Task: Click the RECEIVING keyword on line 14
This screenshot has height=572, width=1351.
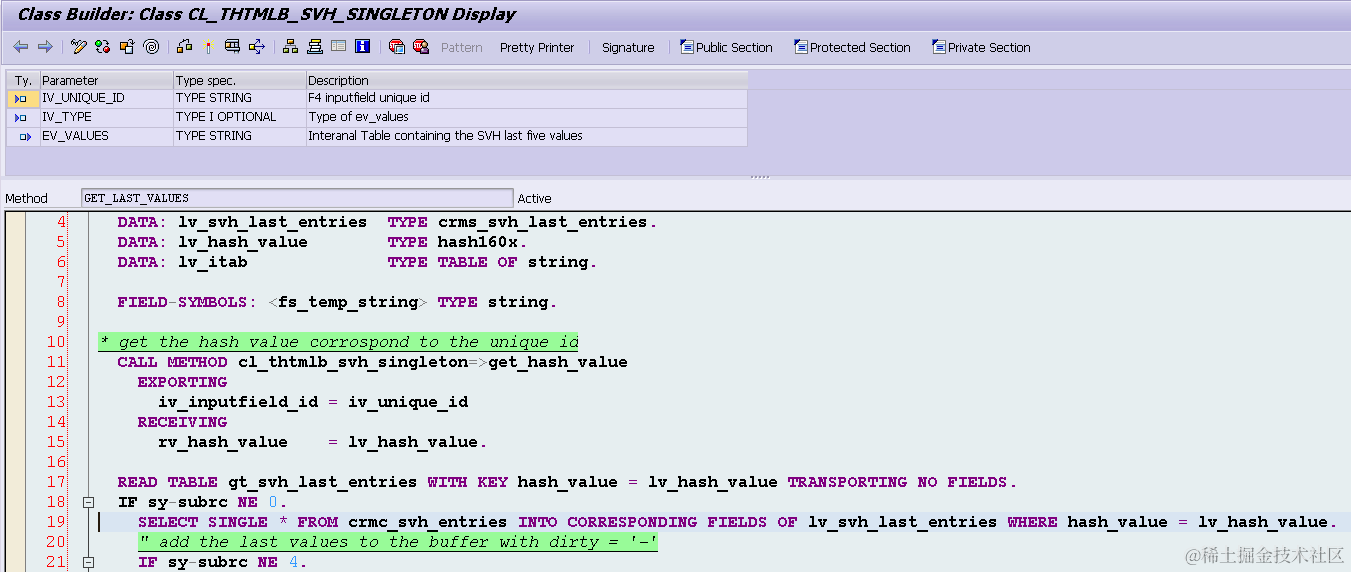Action: [182, 422]
